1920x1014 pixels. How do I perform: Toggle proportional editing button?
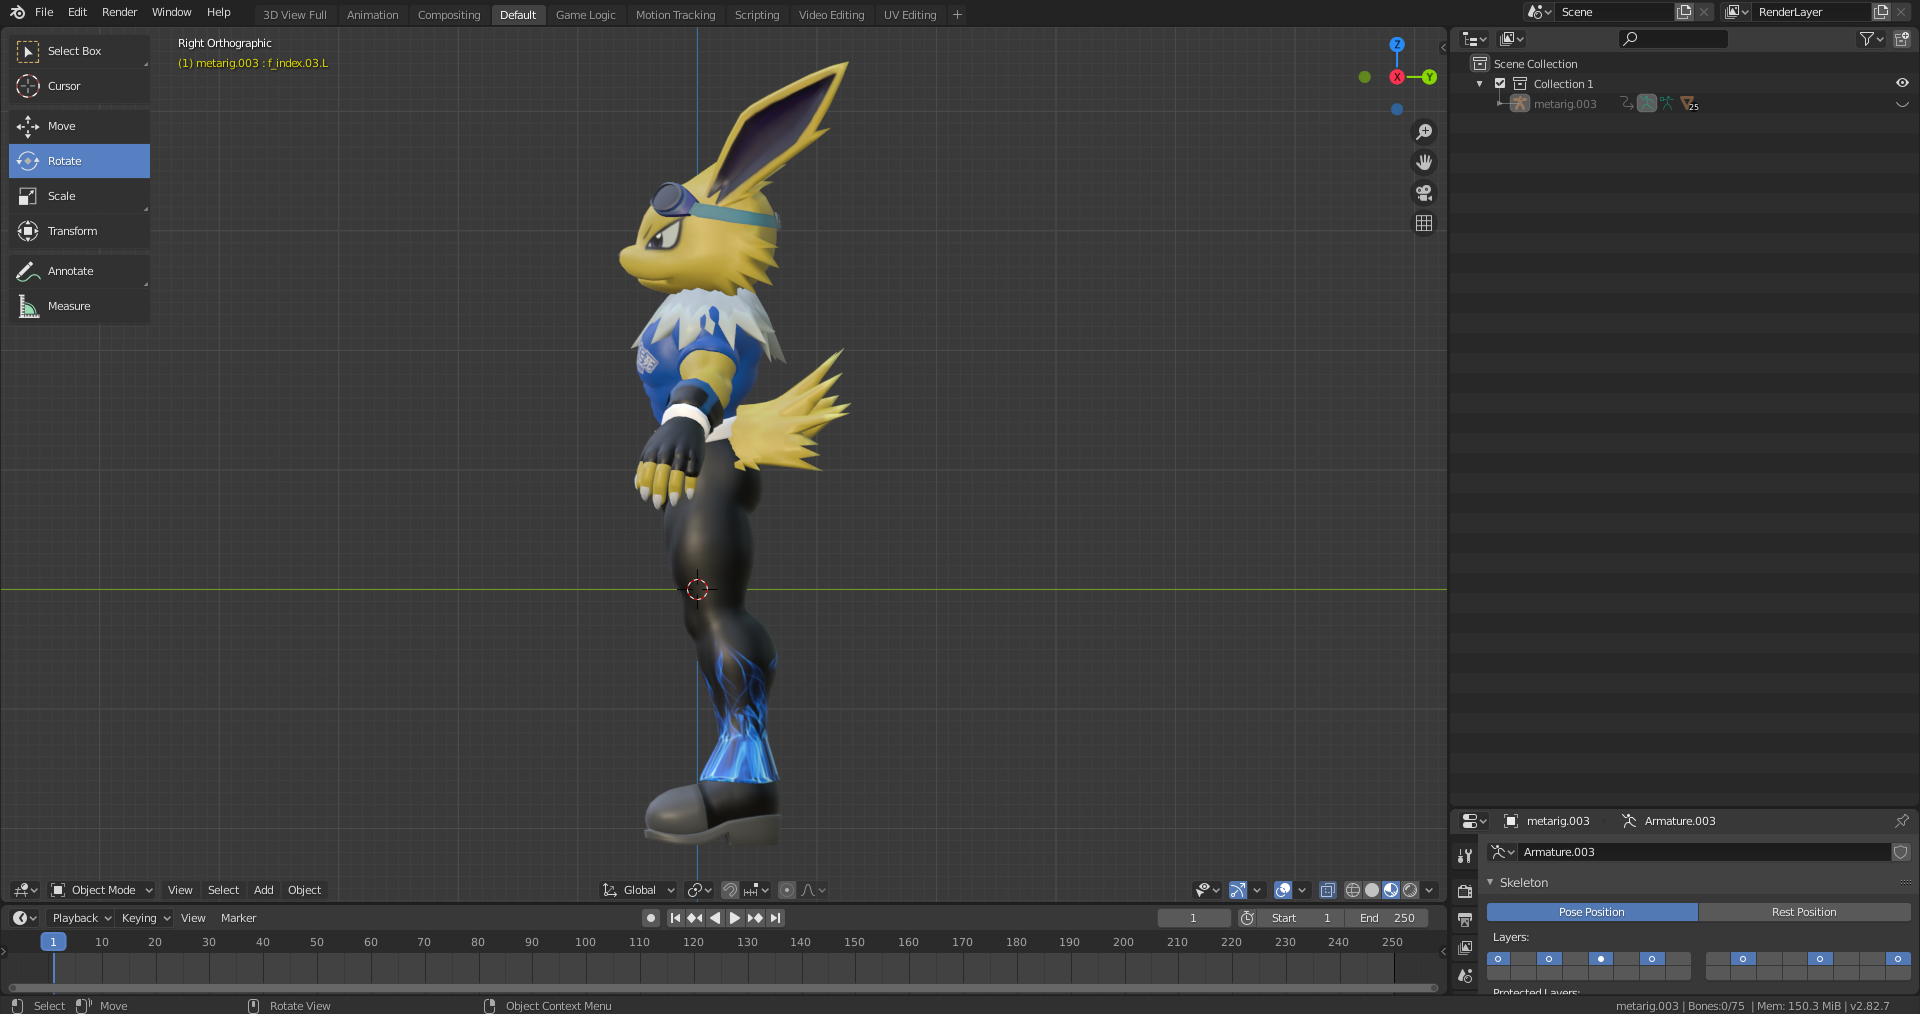787,890
